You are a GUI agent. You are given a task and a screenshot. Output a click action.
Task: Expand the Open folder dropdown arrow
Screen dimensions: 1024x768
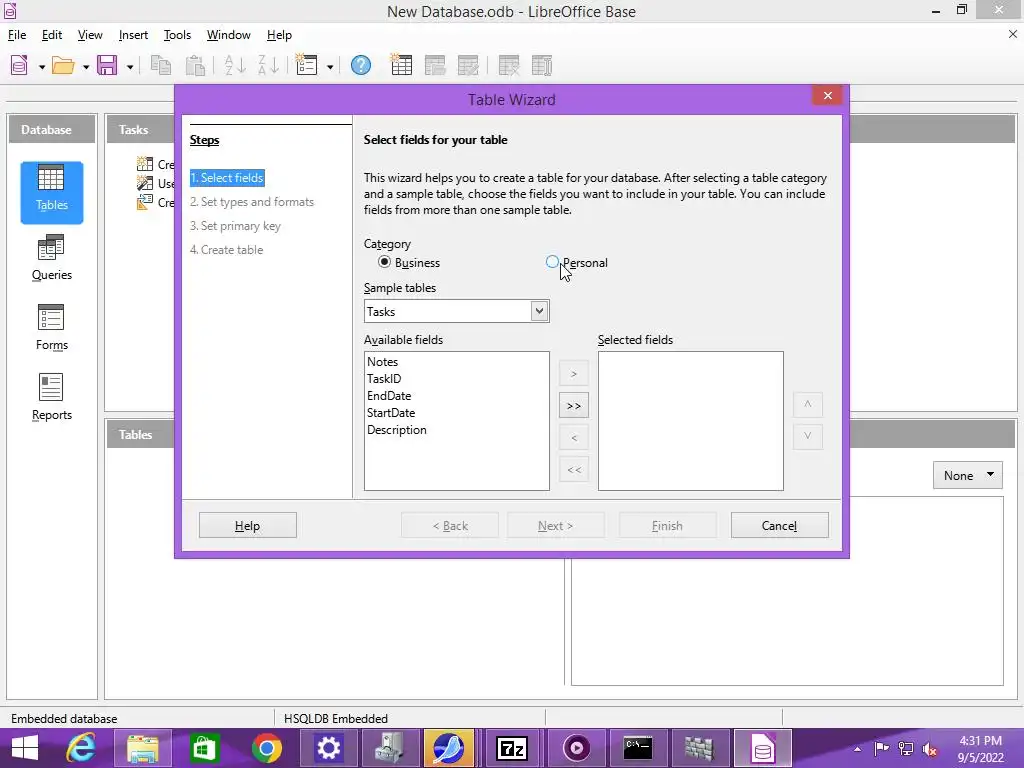(86, 67)
